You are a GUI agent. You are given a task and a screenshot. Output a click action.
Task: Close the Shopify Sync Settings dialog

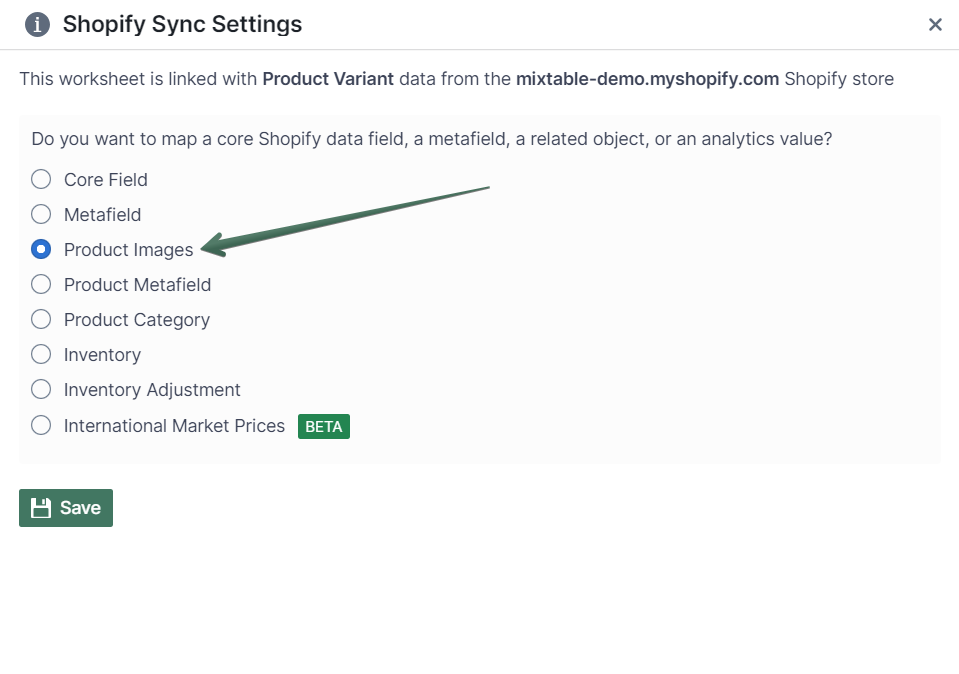(x=935, y=24)
